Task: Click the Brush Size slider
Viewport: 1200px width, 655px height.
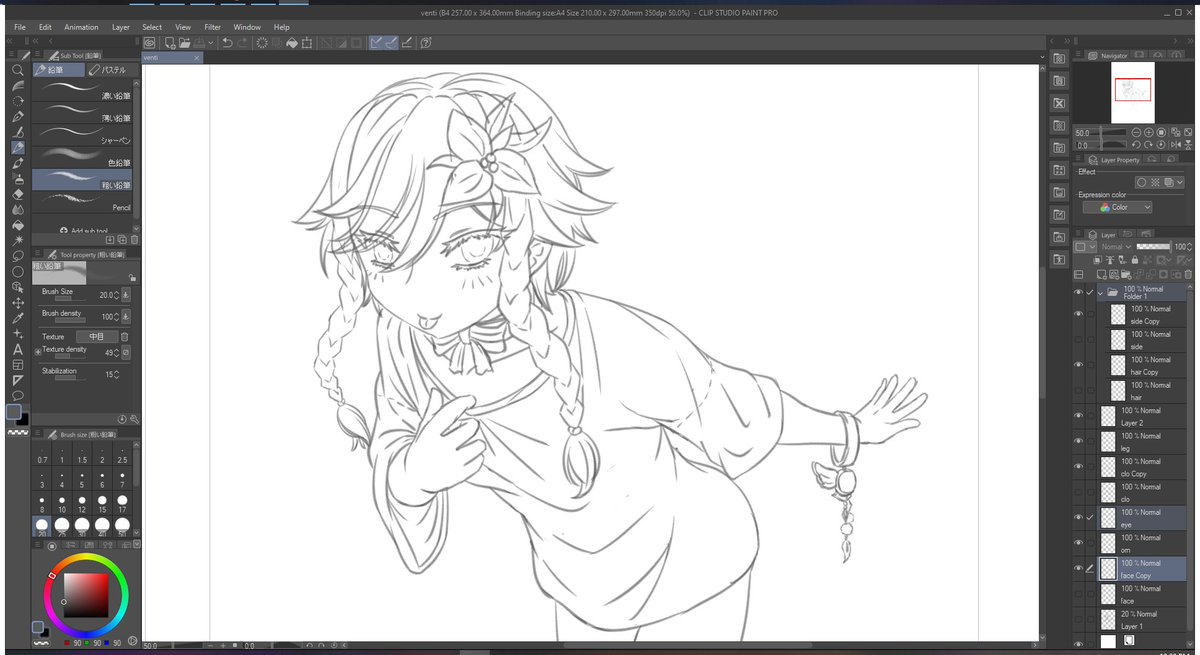Action: pos(69,299)
